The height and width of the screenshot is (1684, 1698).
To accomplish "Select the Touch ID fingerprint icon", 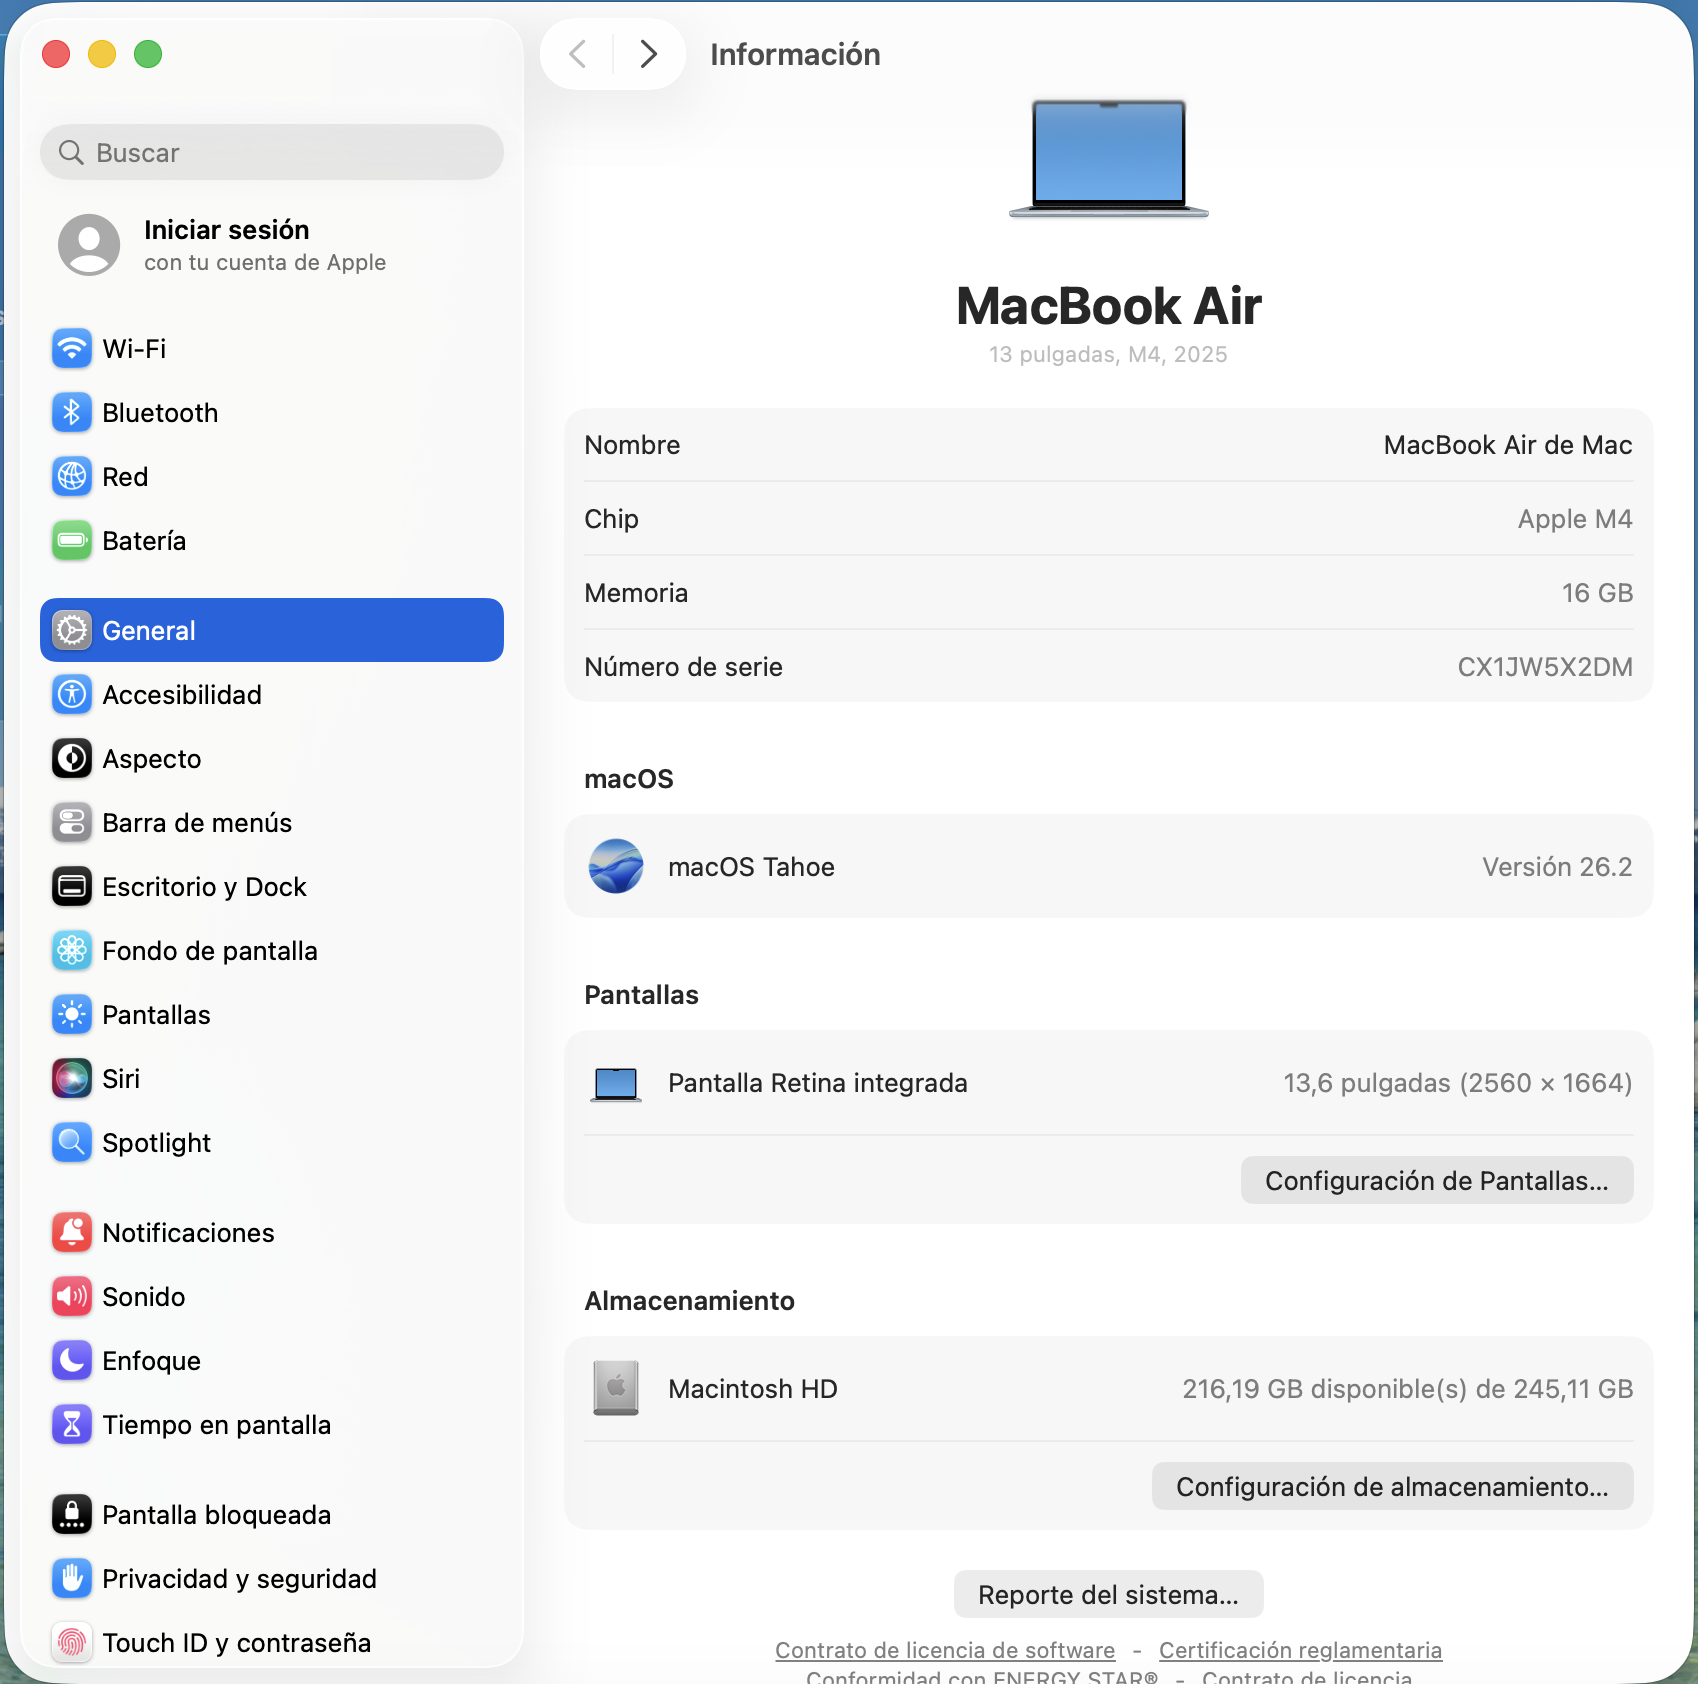I will [x=72, y=1643].
